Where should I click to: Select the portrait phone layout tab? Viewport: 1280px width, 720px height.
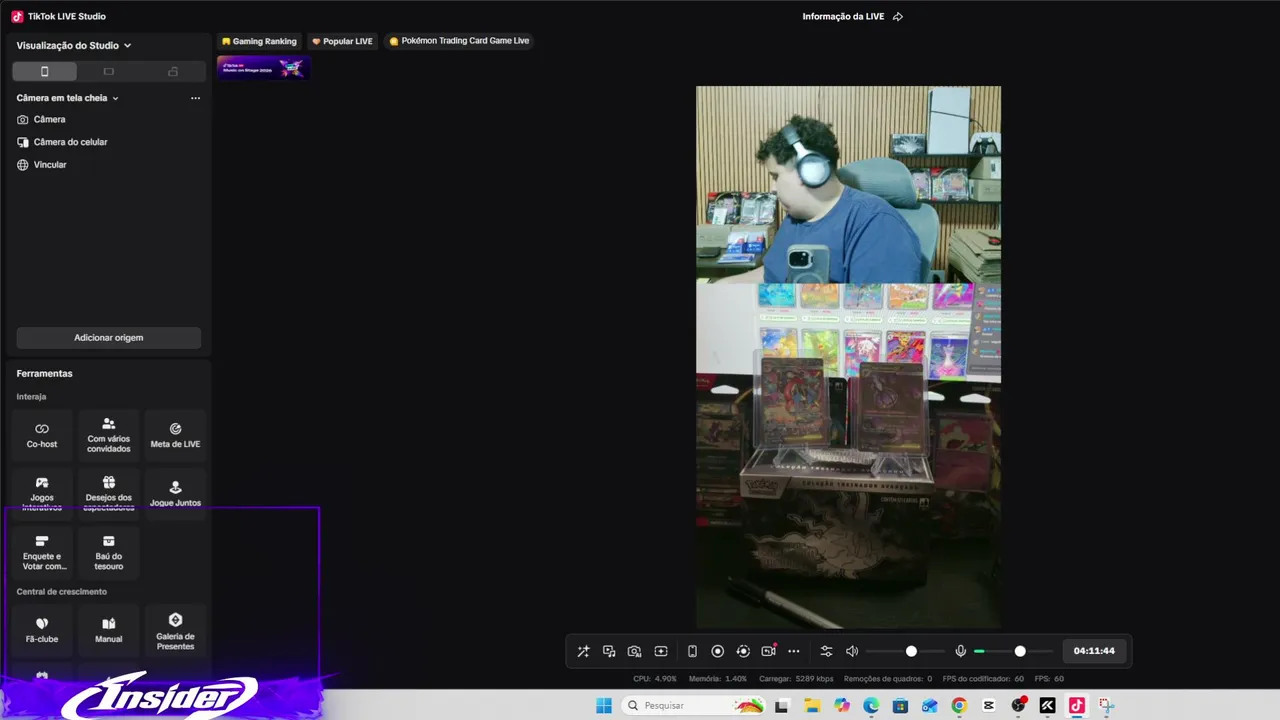44,71
